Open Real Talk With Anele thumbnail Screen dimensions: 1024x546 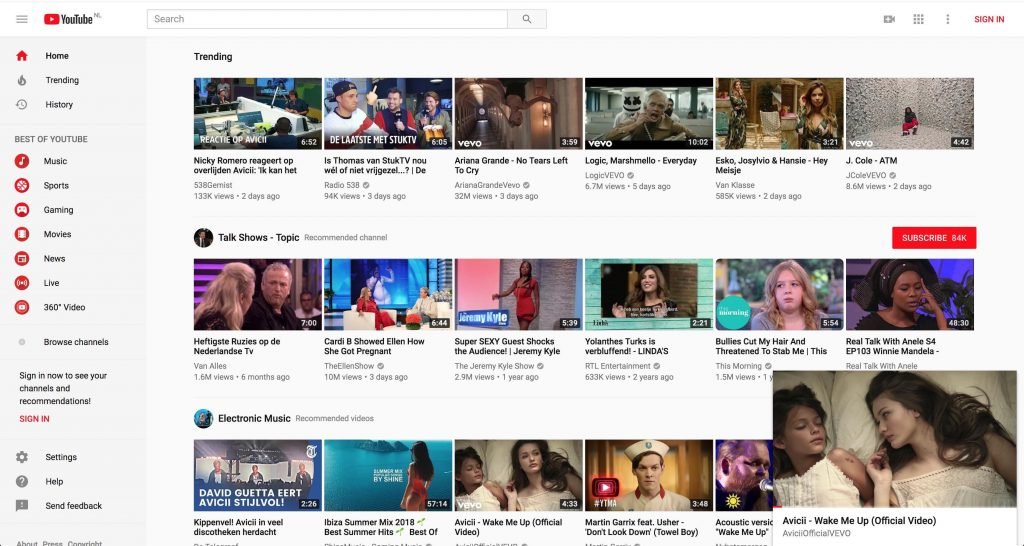(910, 295)
